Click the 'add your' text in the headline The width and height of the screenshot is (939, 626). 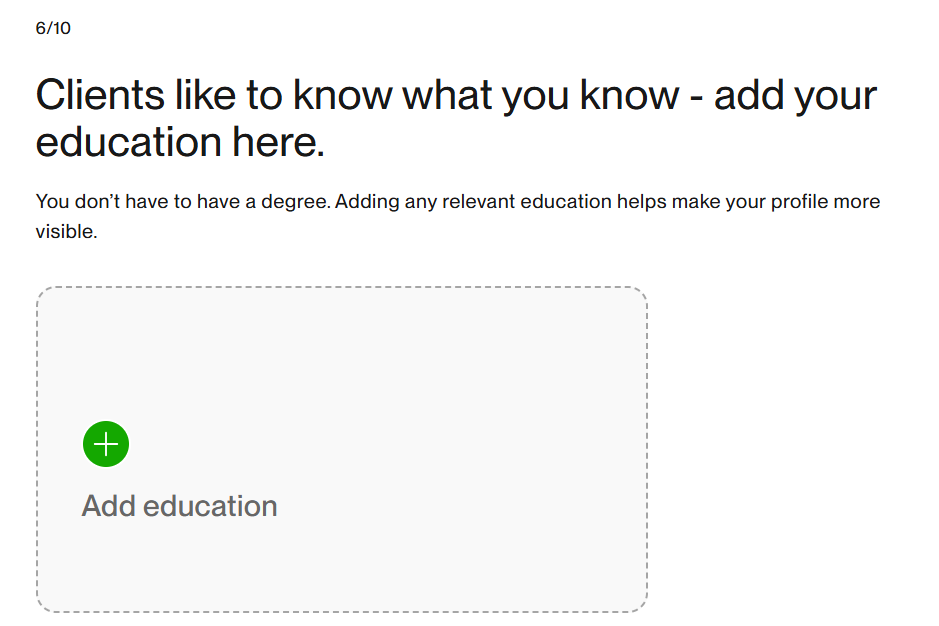(x=796, y=95)
